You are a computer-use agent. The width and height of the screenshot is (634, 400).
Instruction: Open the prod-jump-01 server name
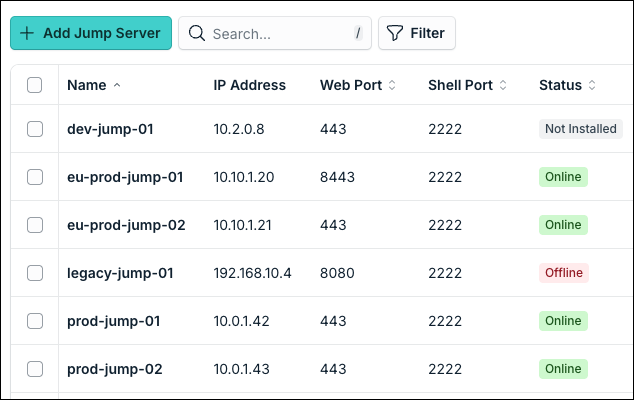pyautogui.click(x=114, y=321)
